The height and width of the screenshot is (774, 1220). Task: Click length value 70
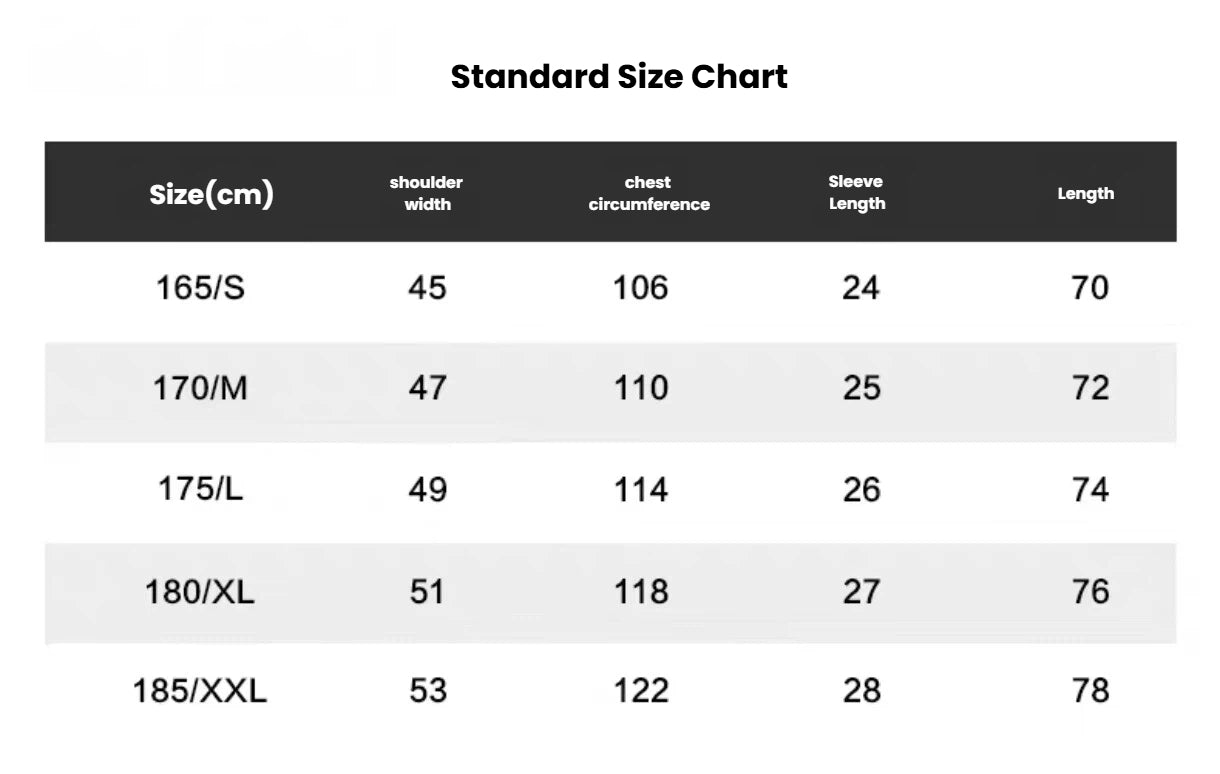[x=1090, y=288]
